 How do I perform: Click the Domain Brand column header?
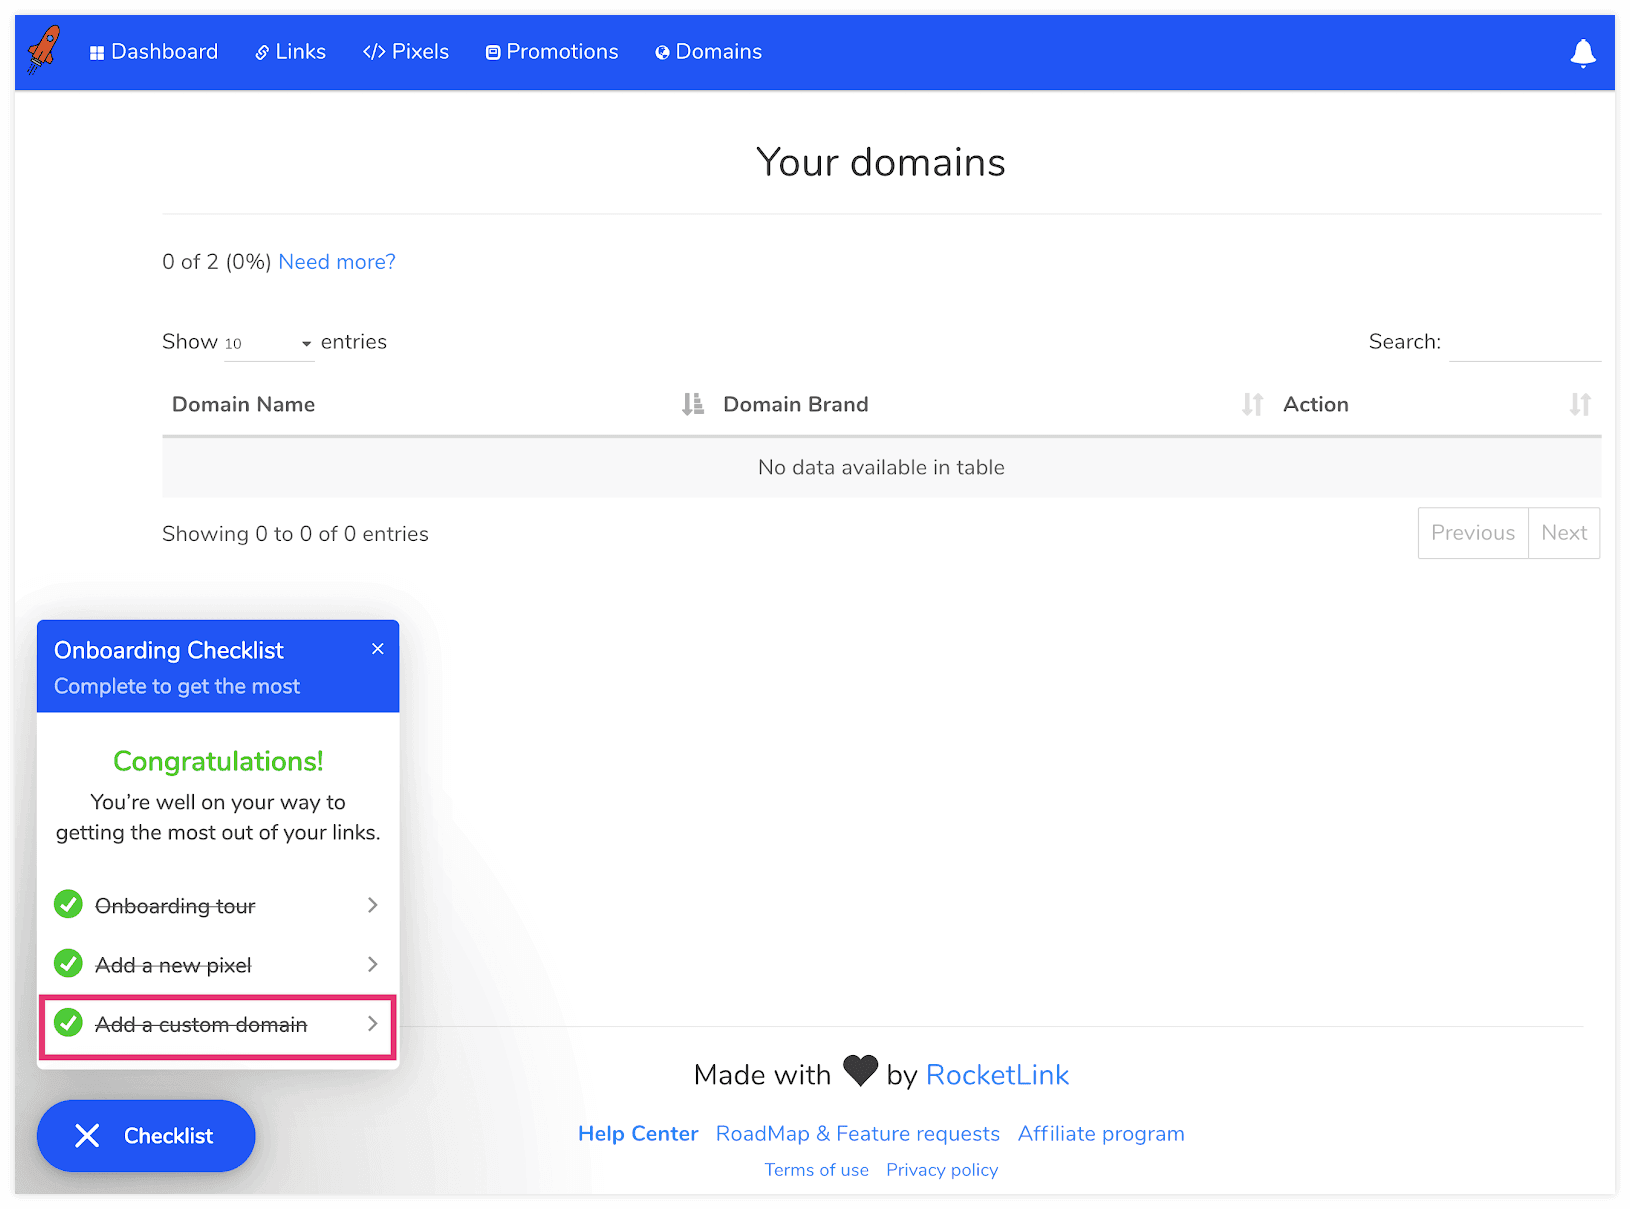tap(795, 404)
